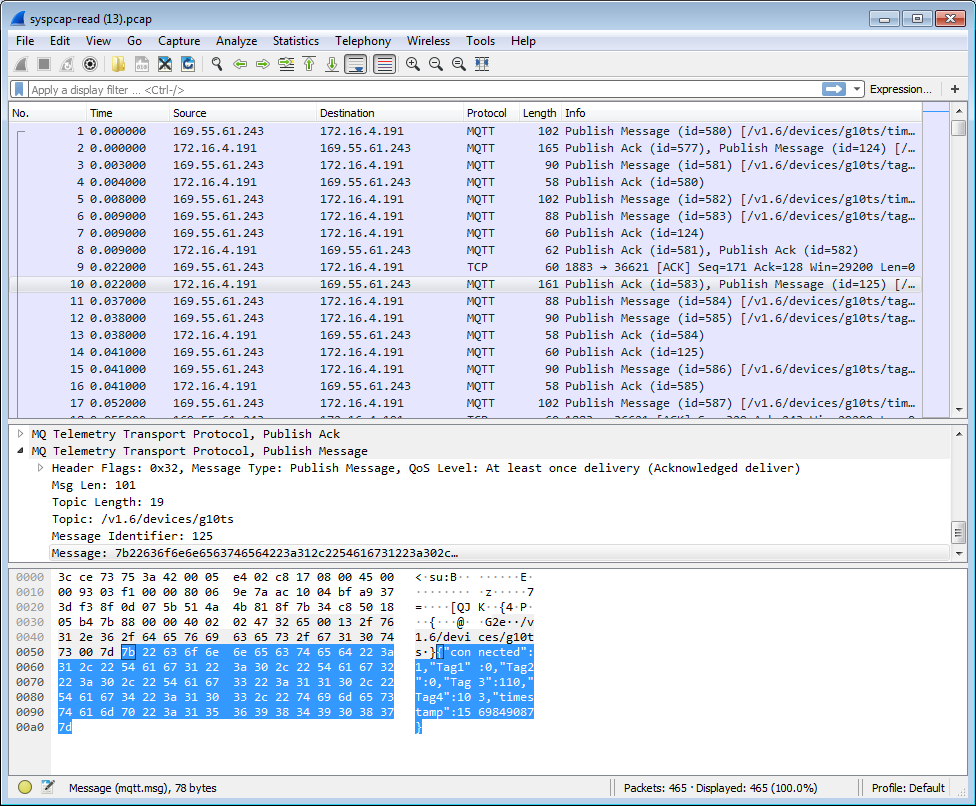Select packet 17 Publish Message id=587

point(466,403)
